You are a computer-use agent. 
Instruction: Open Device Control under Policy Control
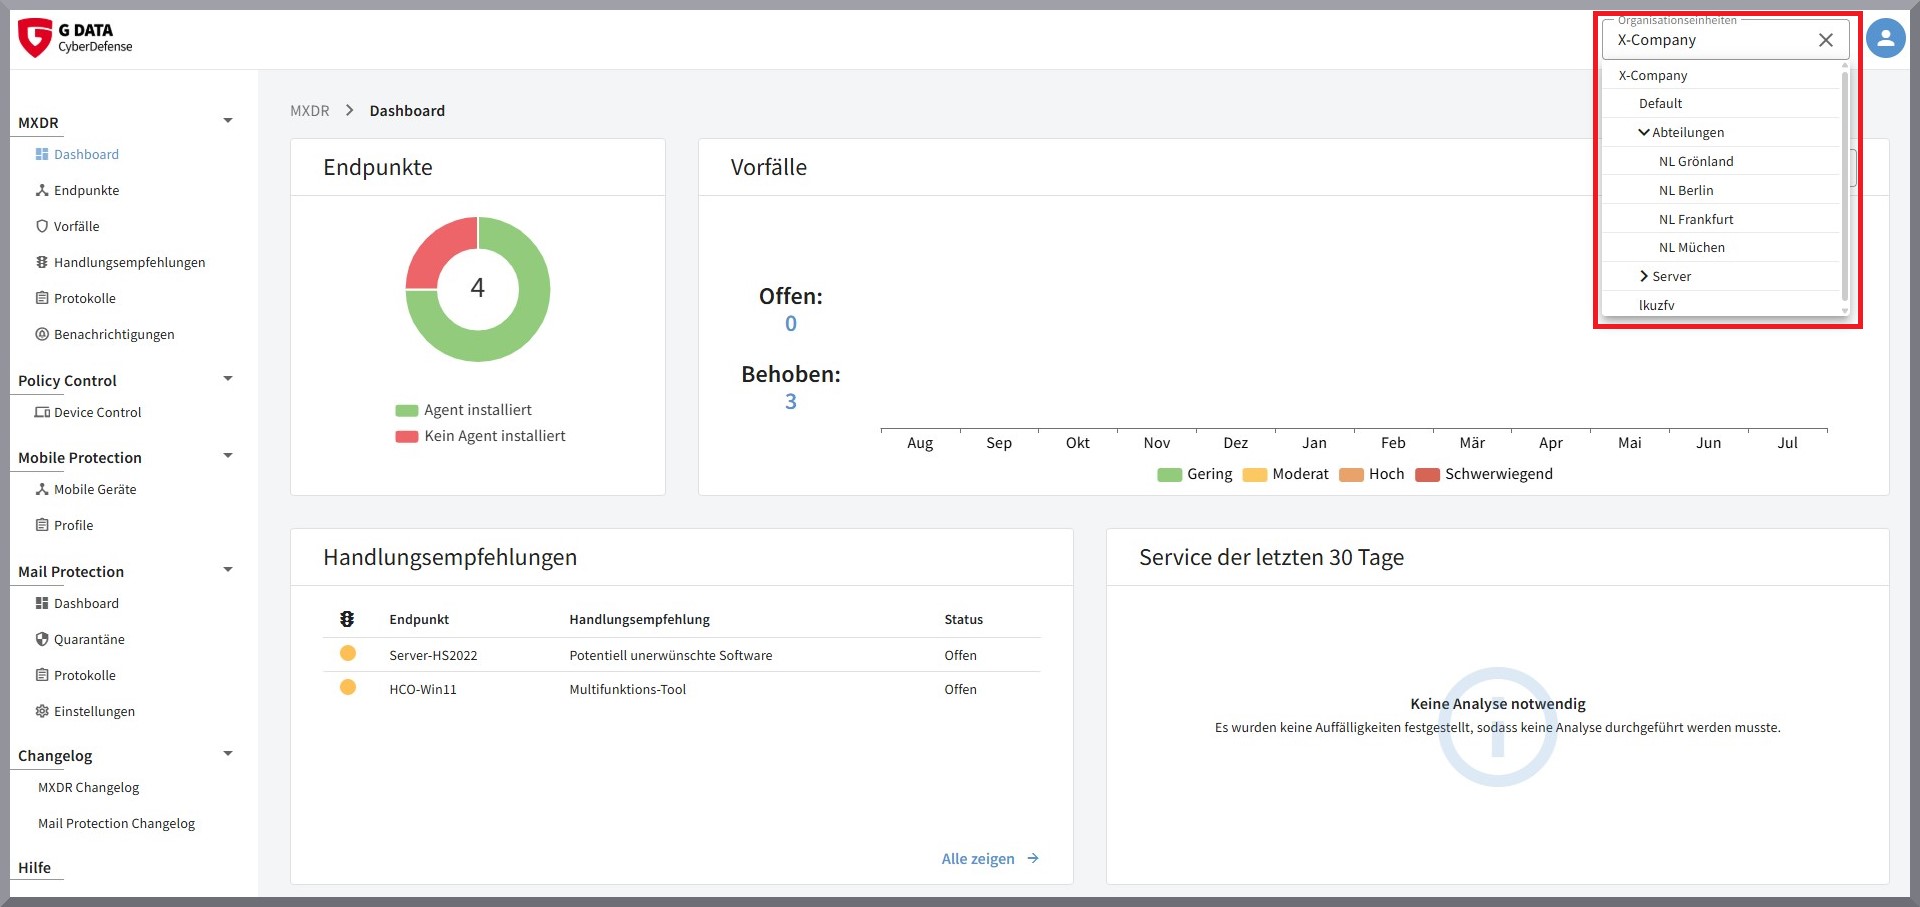[88, 412]
